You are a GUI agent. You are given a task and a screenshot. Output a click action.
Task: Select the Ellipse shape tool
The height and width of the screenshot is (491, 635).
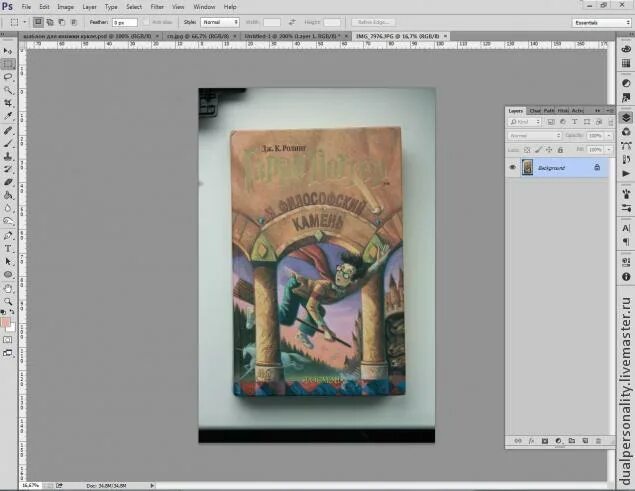pos(8,275)
